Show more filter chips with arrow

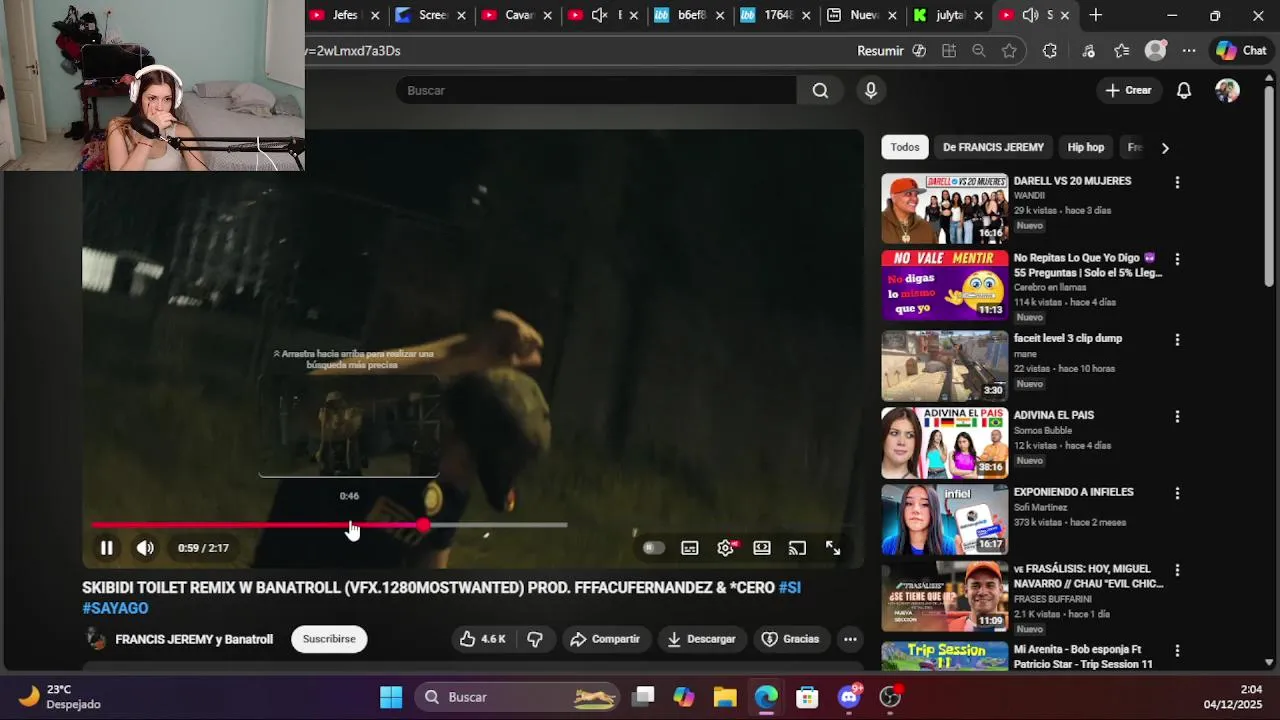click(x=1165, y=147)
